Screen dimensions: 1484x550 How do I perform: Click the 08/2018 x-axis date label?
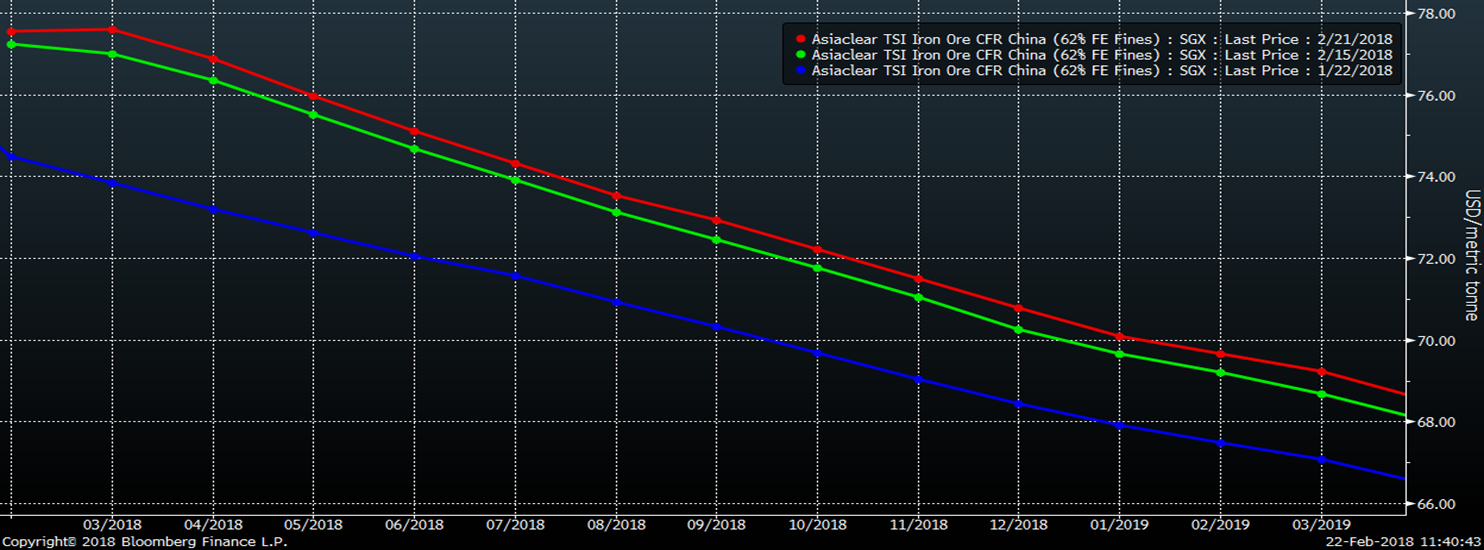click(x=615, y=523)
